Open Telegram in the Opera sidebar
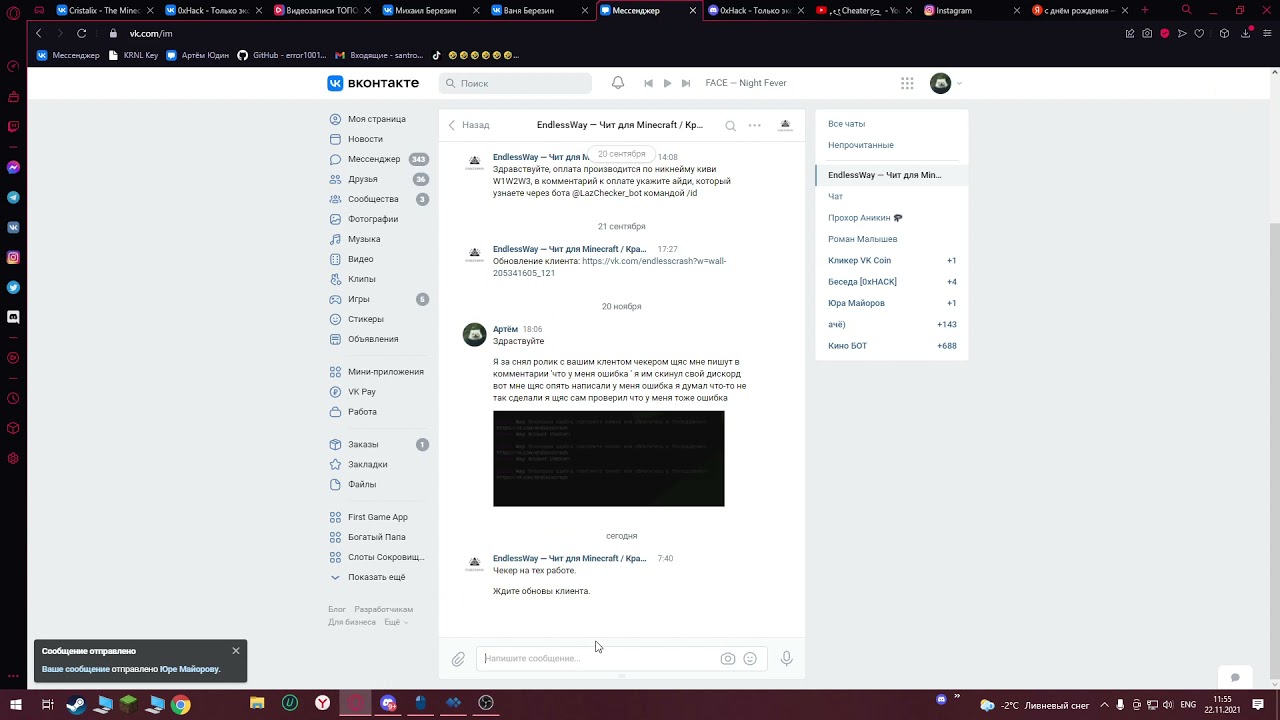Viewport: 1280px width, 720px height. [x=13, y=197]
